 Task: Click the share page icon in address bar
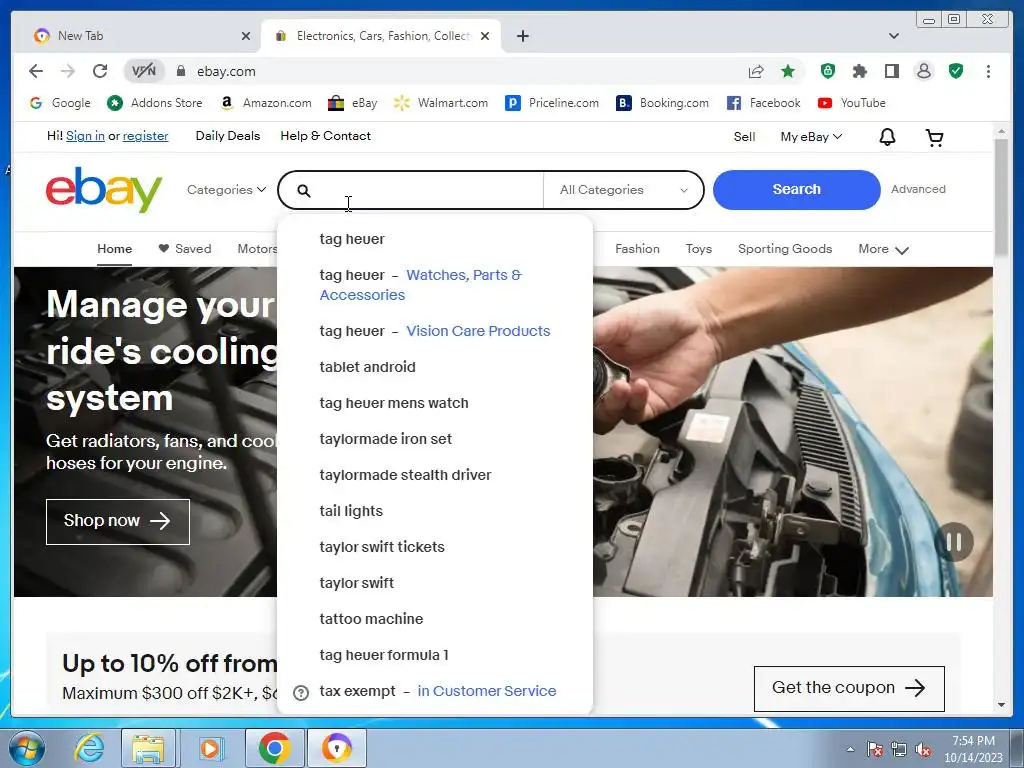pyautogui.click(x=756, y=71)
